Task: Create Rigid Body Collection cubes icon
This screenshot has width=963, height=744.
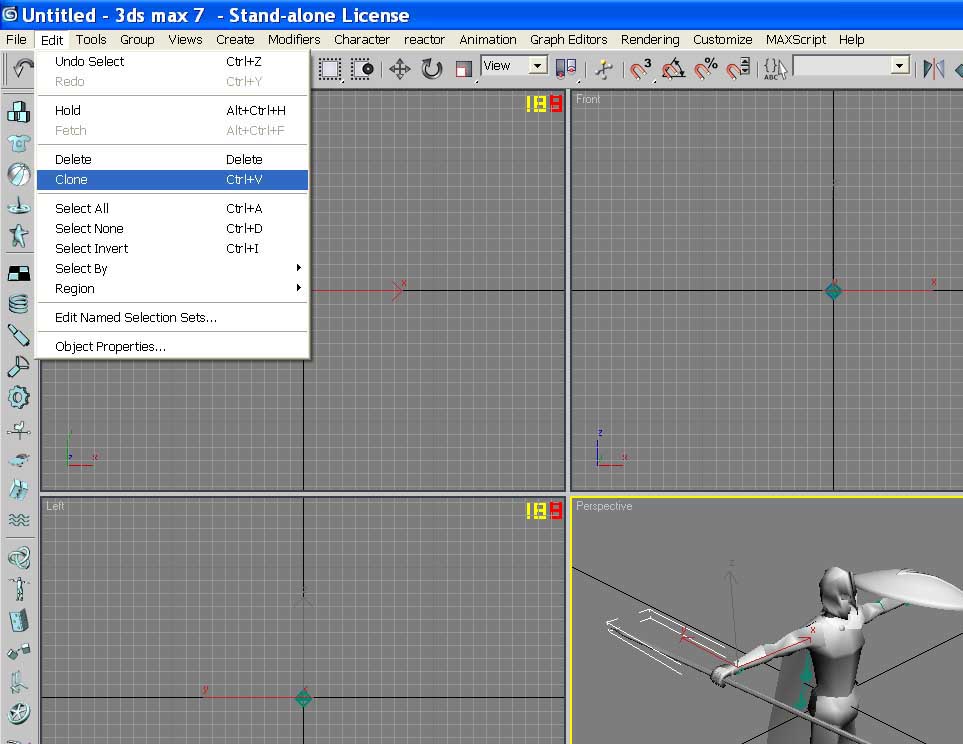Action: 18,112
